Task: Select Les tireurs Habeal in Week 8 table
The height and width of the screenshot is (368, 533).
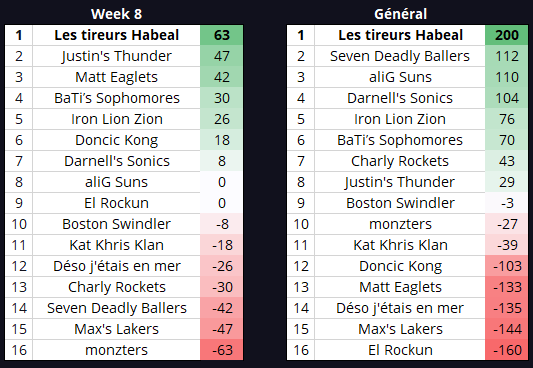Action: pos(117,35)
